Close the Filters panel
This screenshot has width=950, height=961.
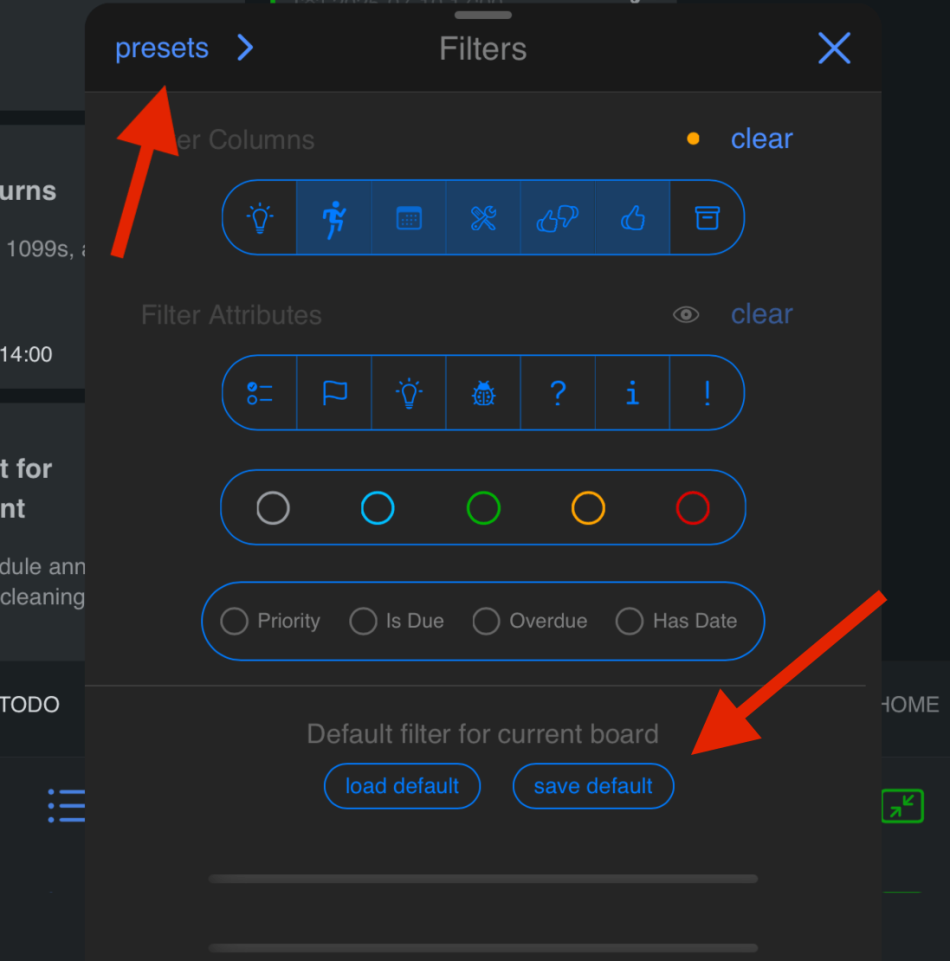[834, 48]
